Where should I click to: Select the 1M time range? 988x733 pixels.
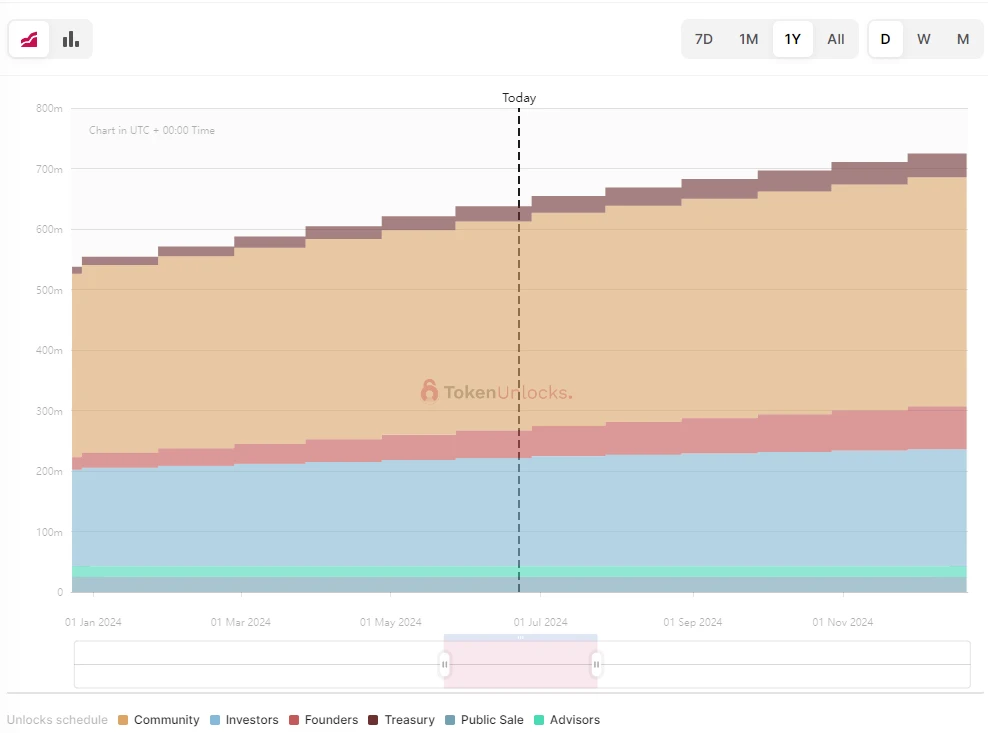[748, 39]
